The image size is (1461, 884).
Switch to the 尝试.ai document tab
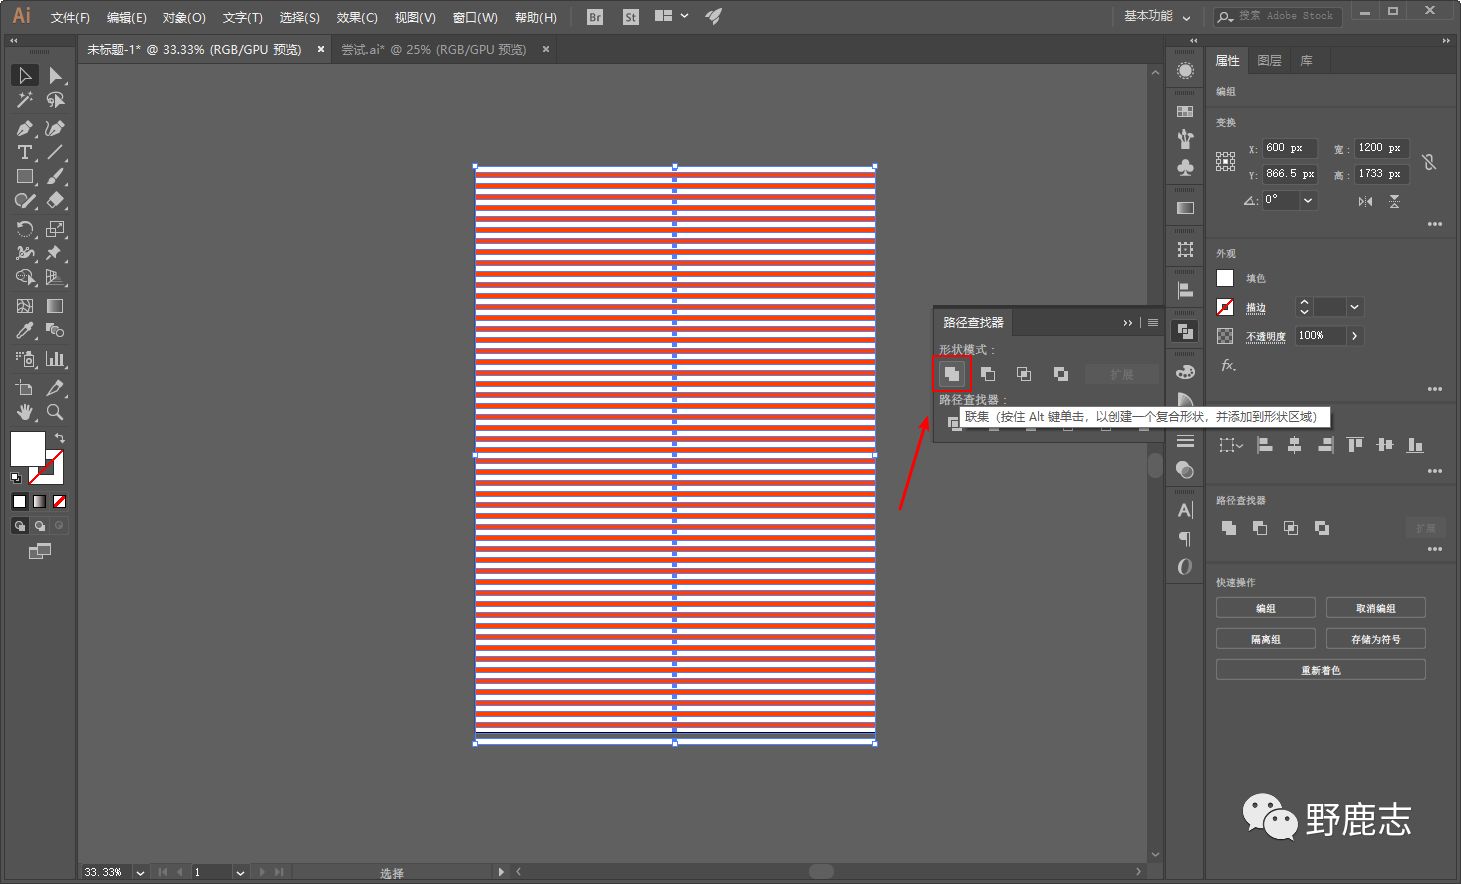coord(433,49)
